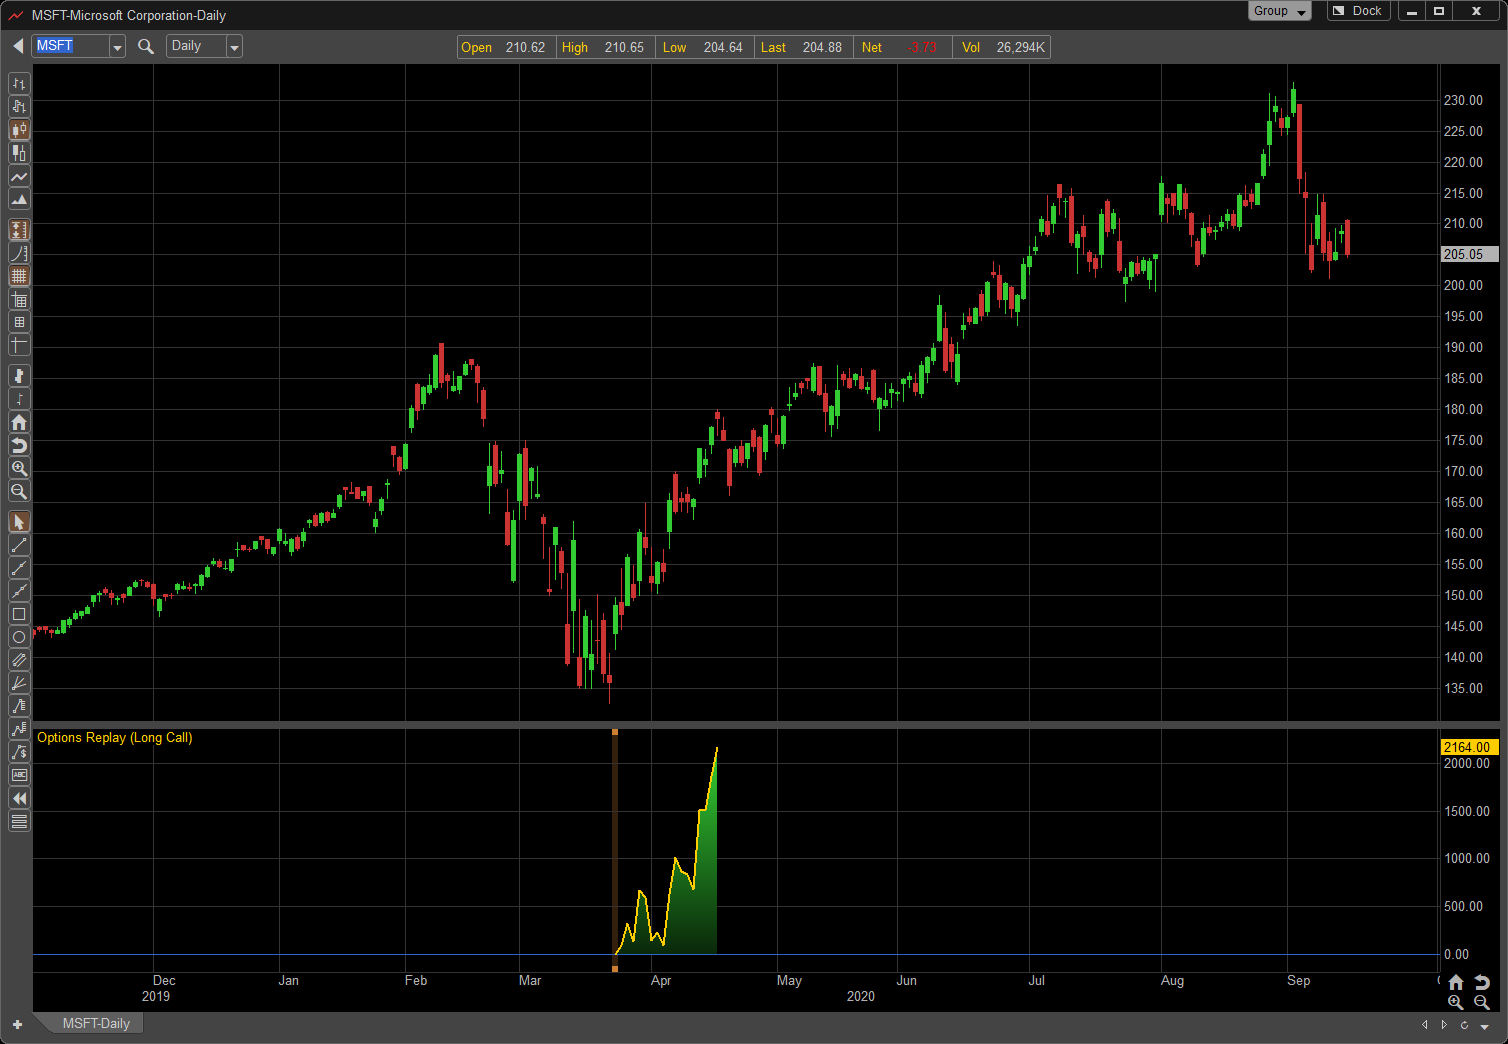Click the tab scroll left arrow
The height and width of the screenshot is (1044, 1508).
point(1425,1024)
